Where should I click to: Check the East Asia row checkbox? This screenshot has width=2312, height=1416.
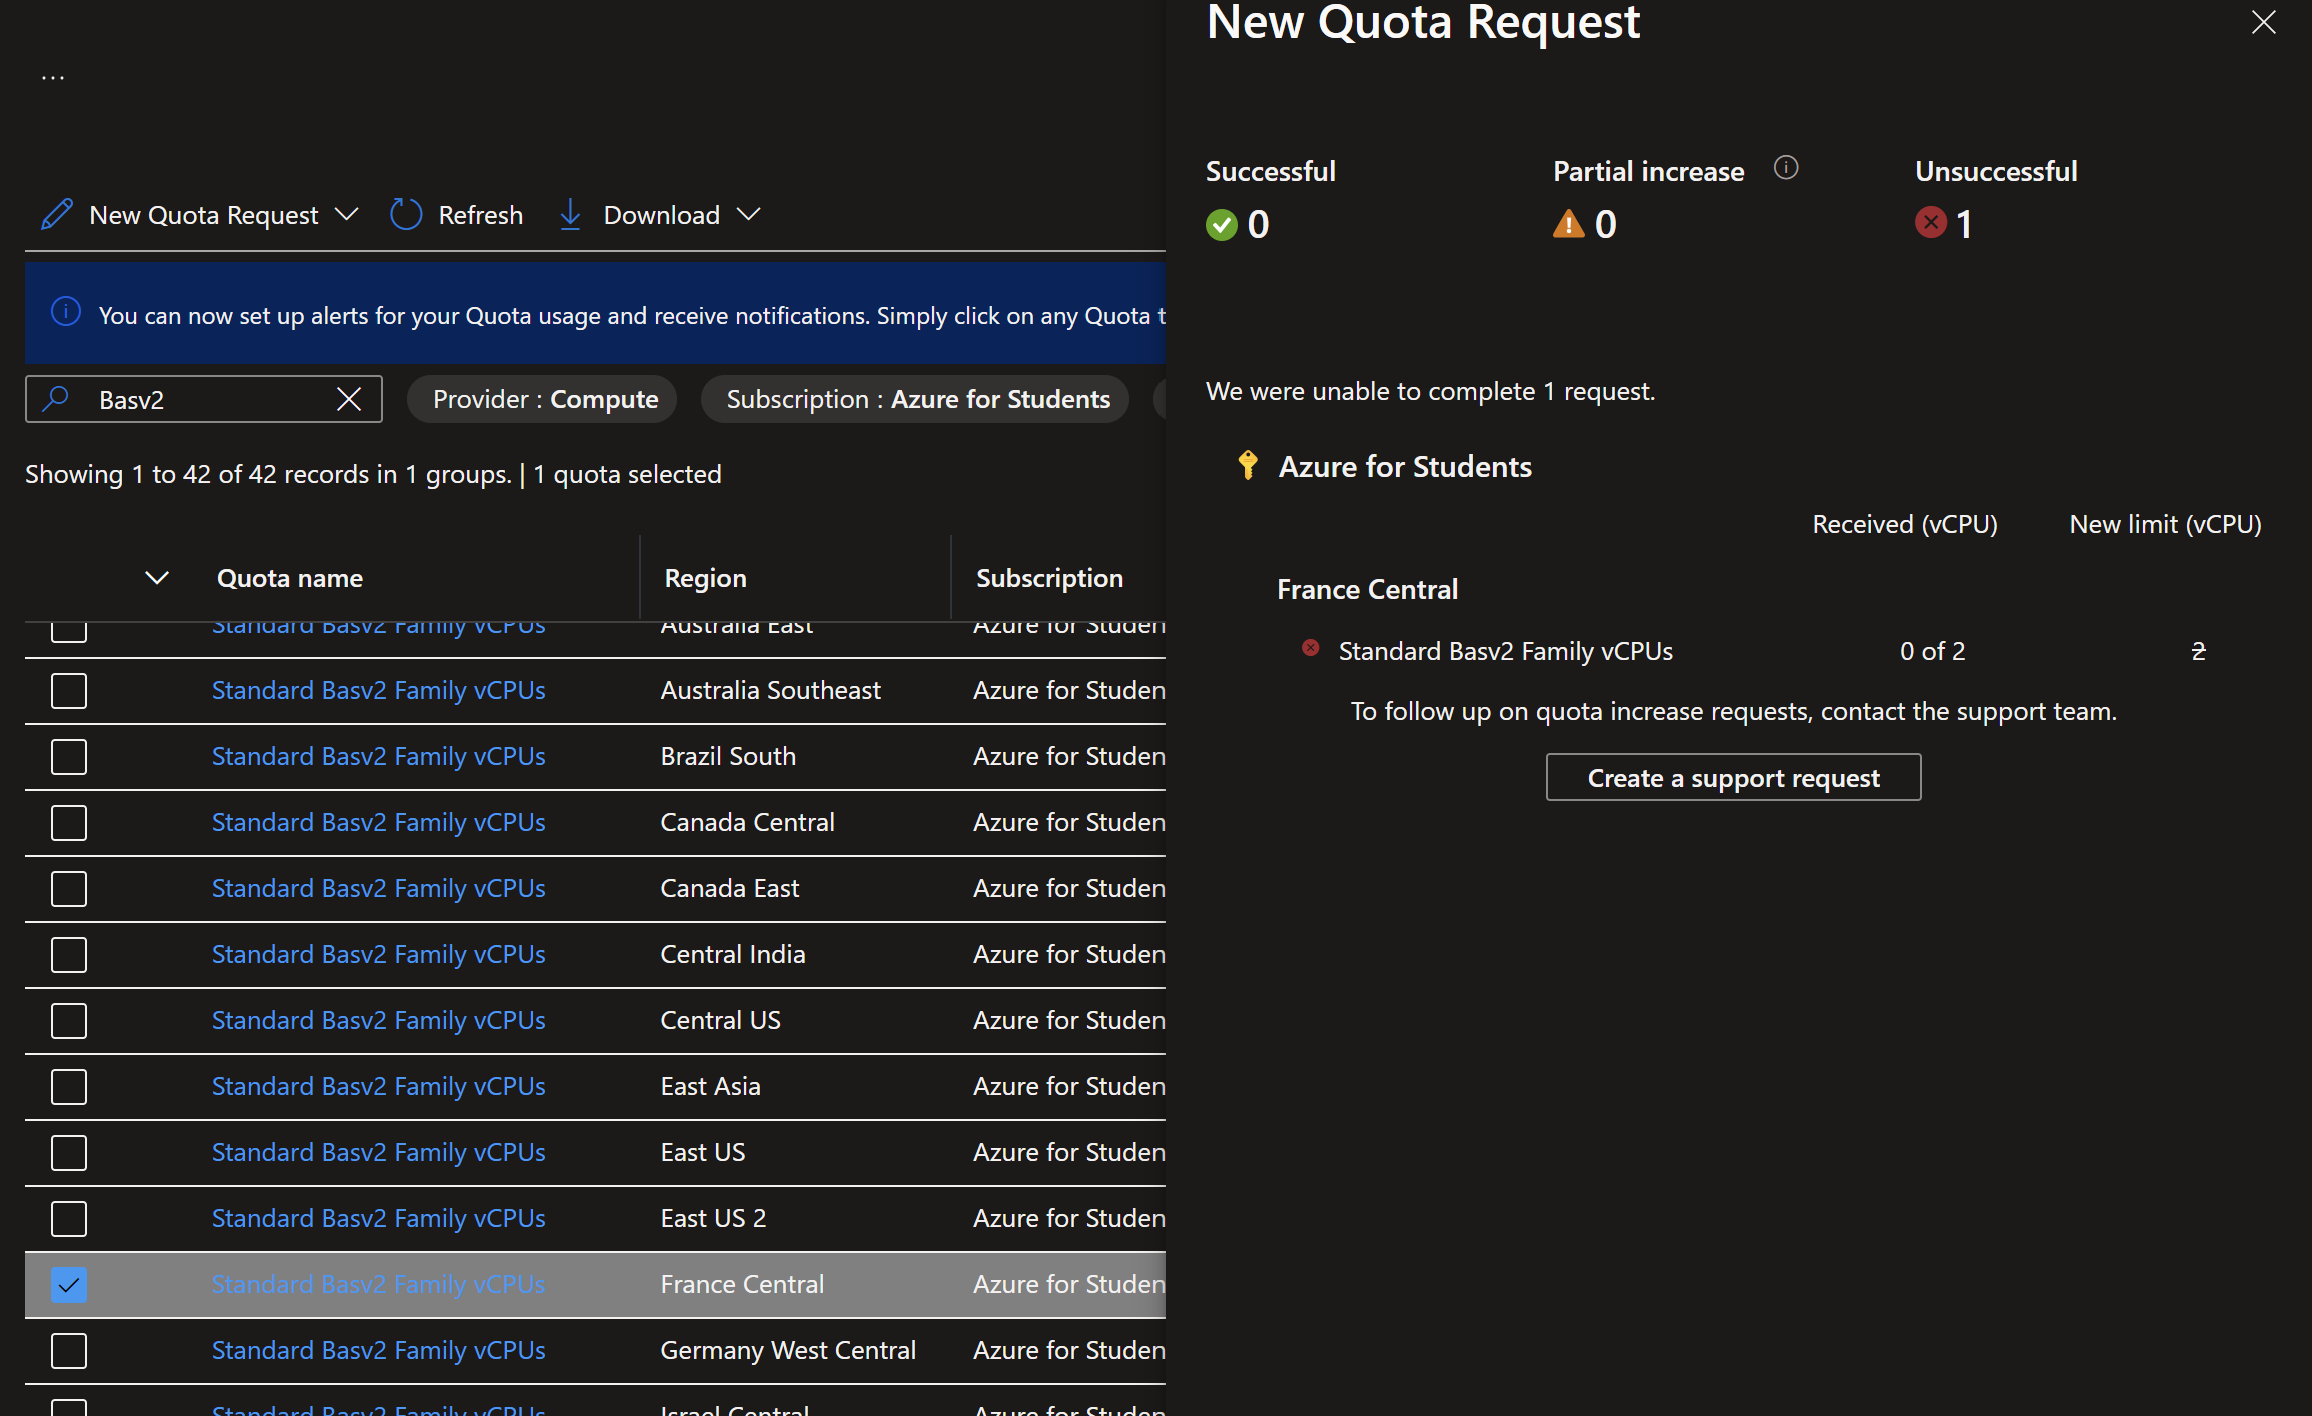[x=69, y=1087]
